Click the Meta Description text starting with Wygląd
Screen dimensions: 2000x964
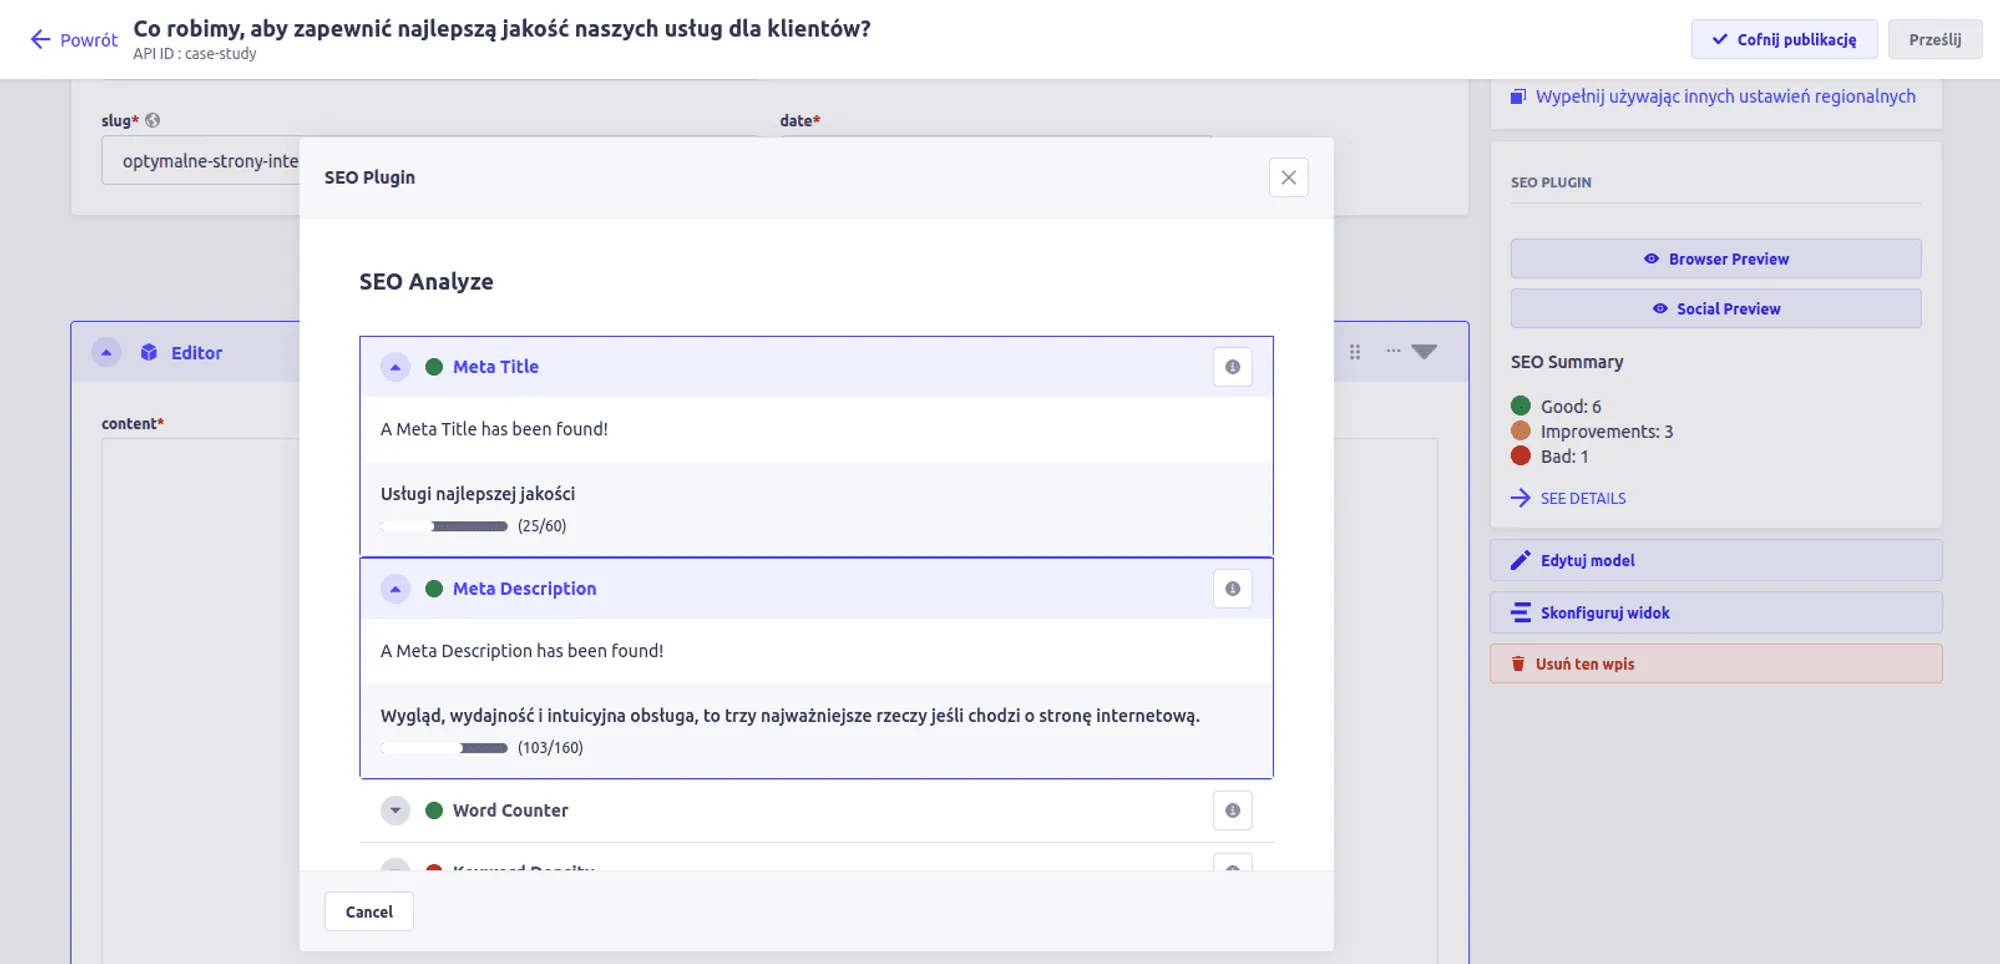pyautogui.click(x=790, y=716)
